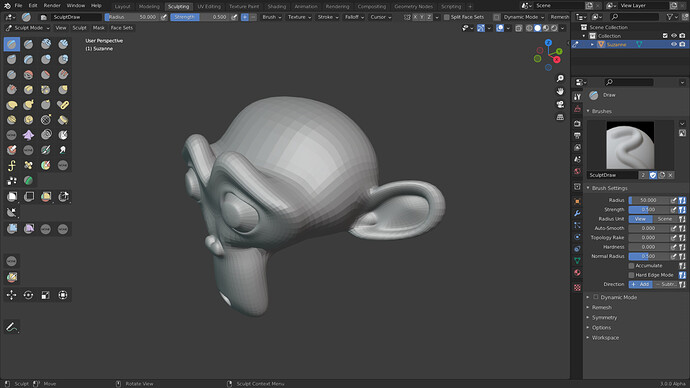Viewport: 690px width, 388px height.
Task: Select the Inflate brush tool
Action: click(x=46, y=59)
